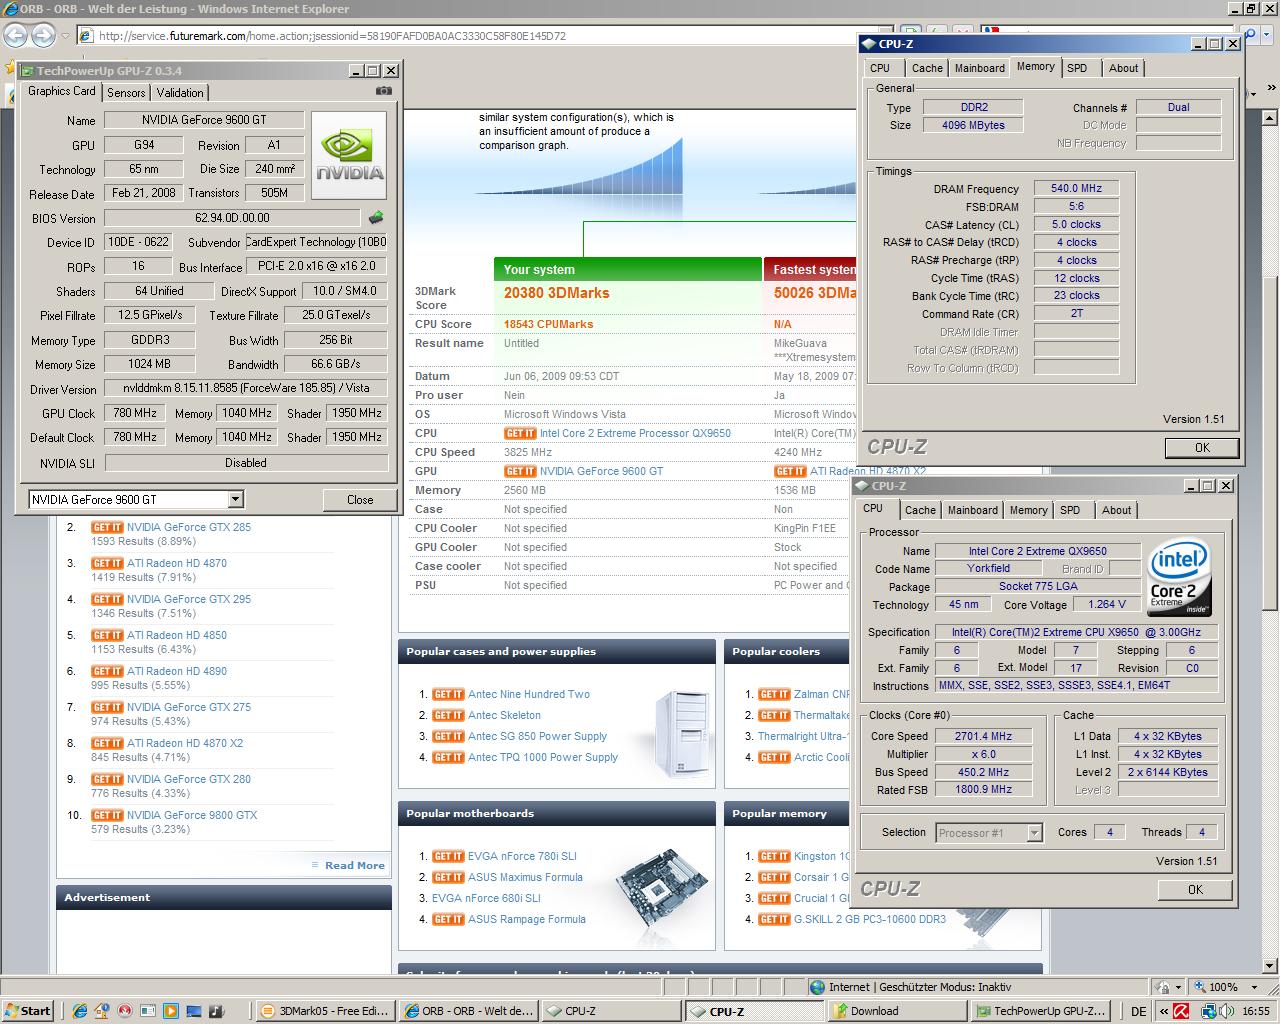Click OK in the CPU-Z processor info window

[x=1195, y=889]
